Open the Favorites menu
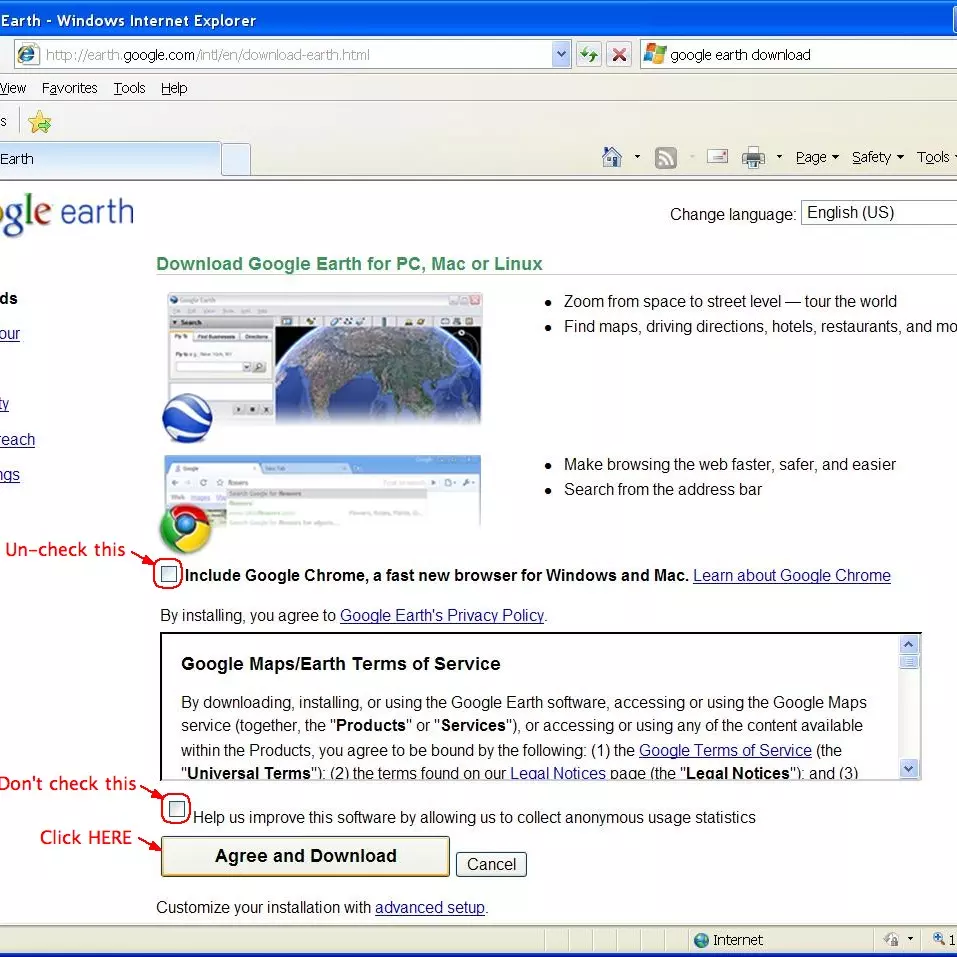Viewport: 957px width, 957px height. [x=69, y=88]
